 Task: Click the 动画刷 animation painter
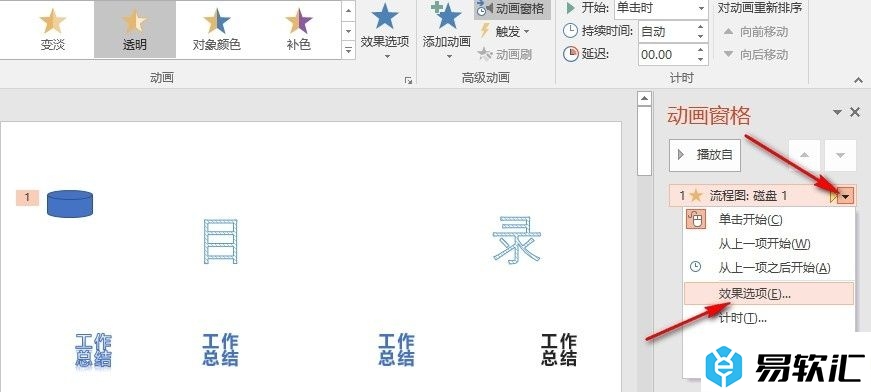point(504,54)
